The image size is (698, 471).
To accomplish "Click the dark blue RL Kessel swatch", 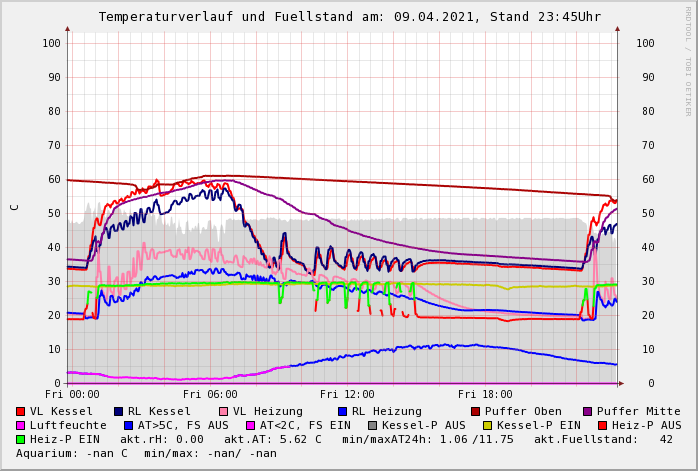I will (119, 411).
